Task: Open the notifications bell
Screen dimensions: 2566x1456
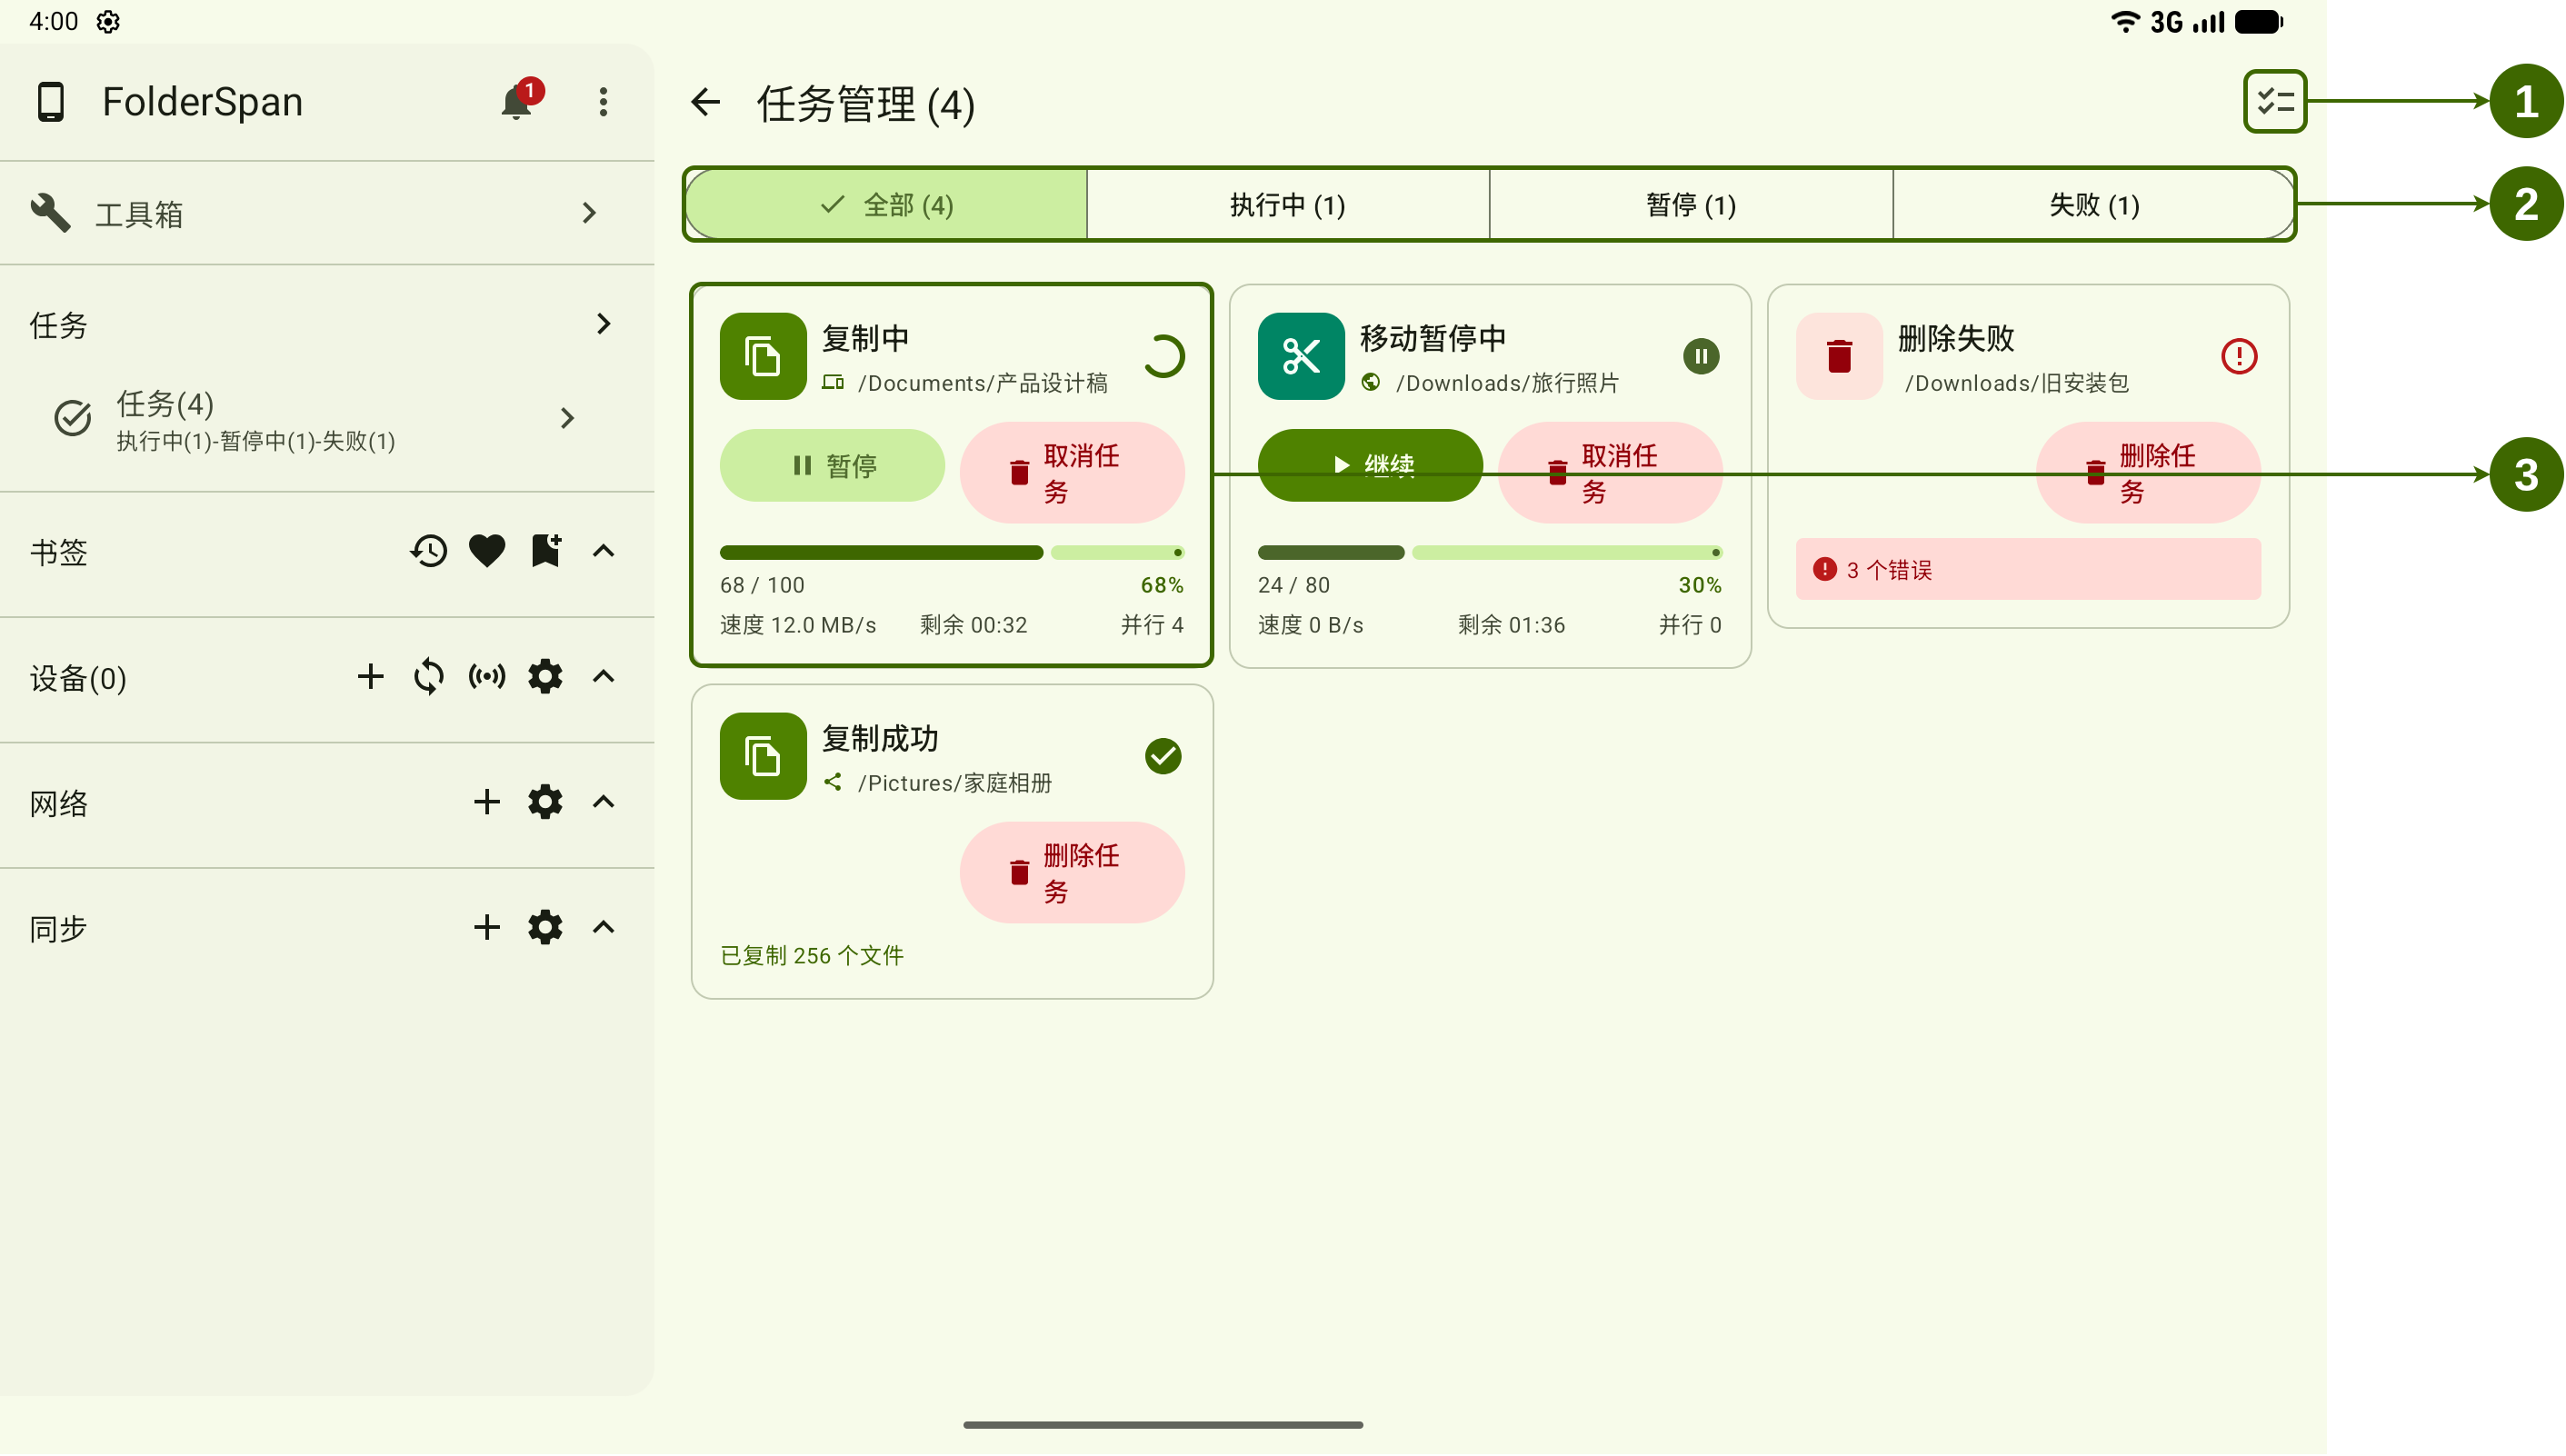Action: click(x=516, y=101)
